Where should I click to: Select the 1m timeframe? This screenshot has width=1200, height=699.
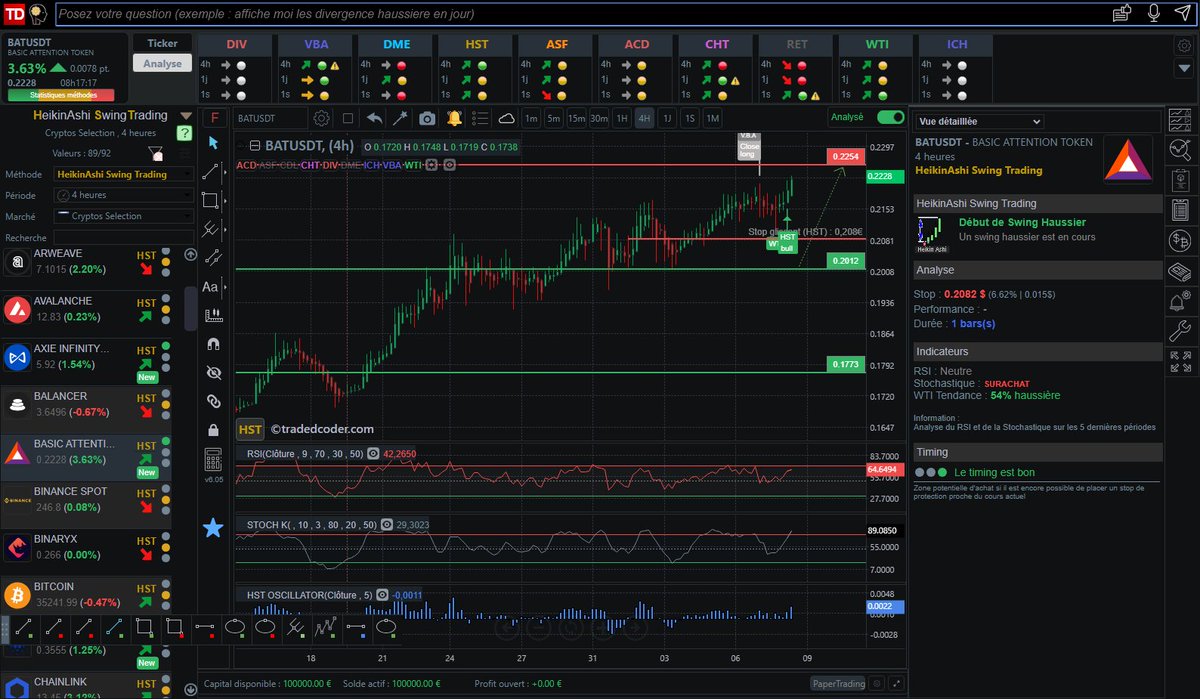(531, 118)
